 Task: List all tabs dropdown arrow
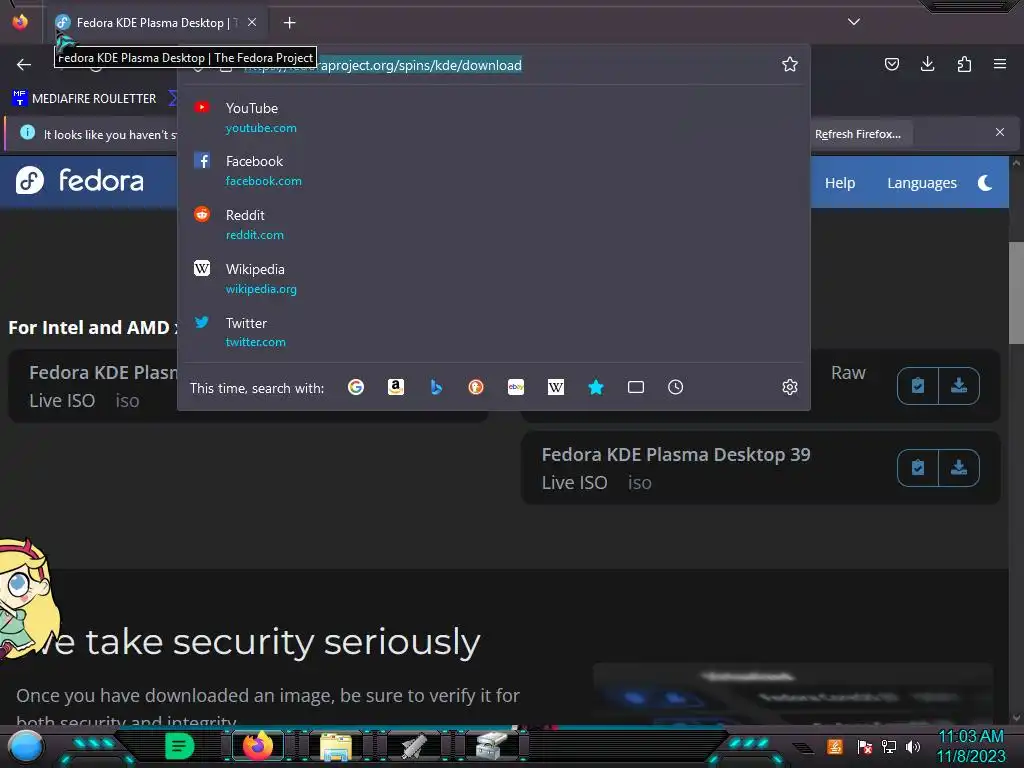point(854,22)
